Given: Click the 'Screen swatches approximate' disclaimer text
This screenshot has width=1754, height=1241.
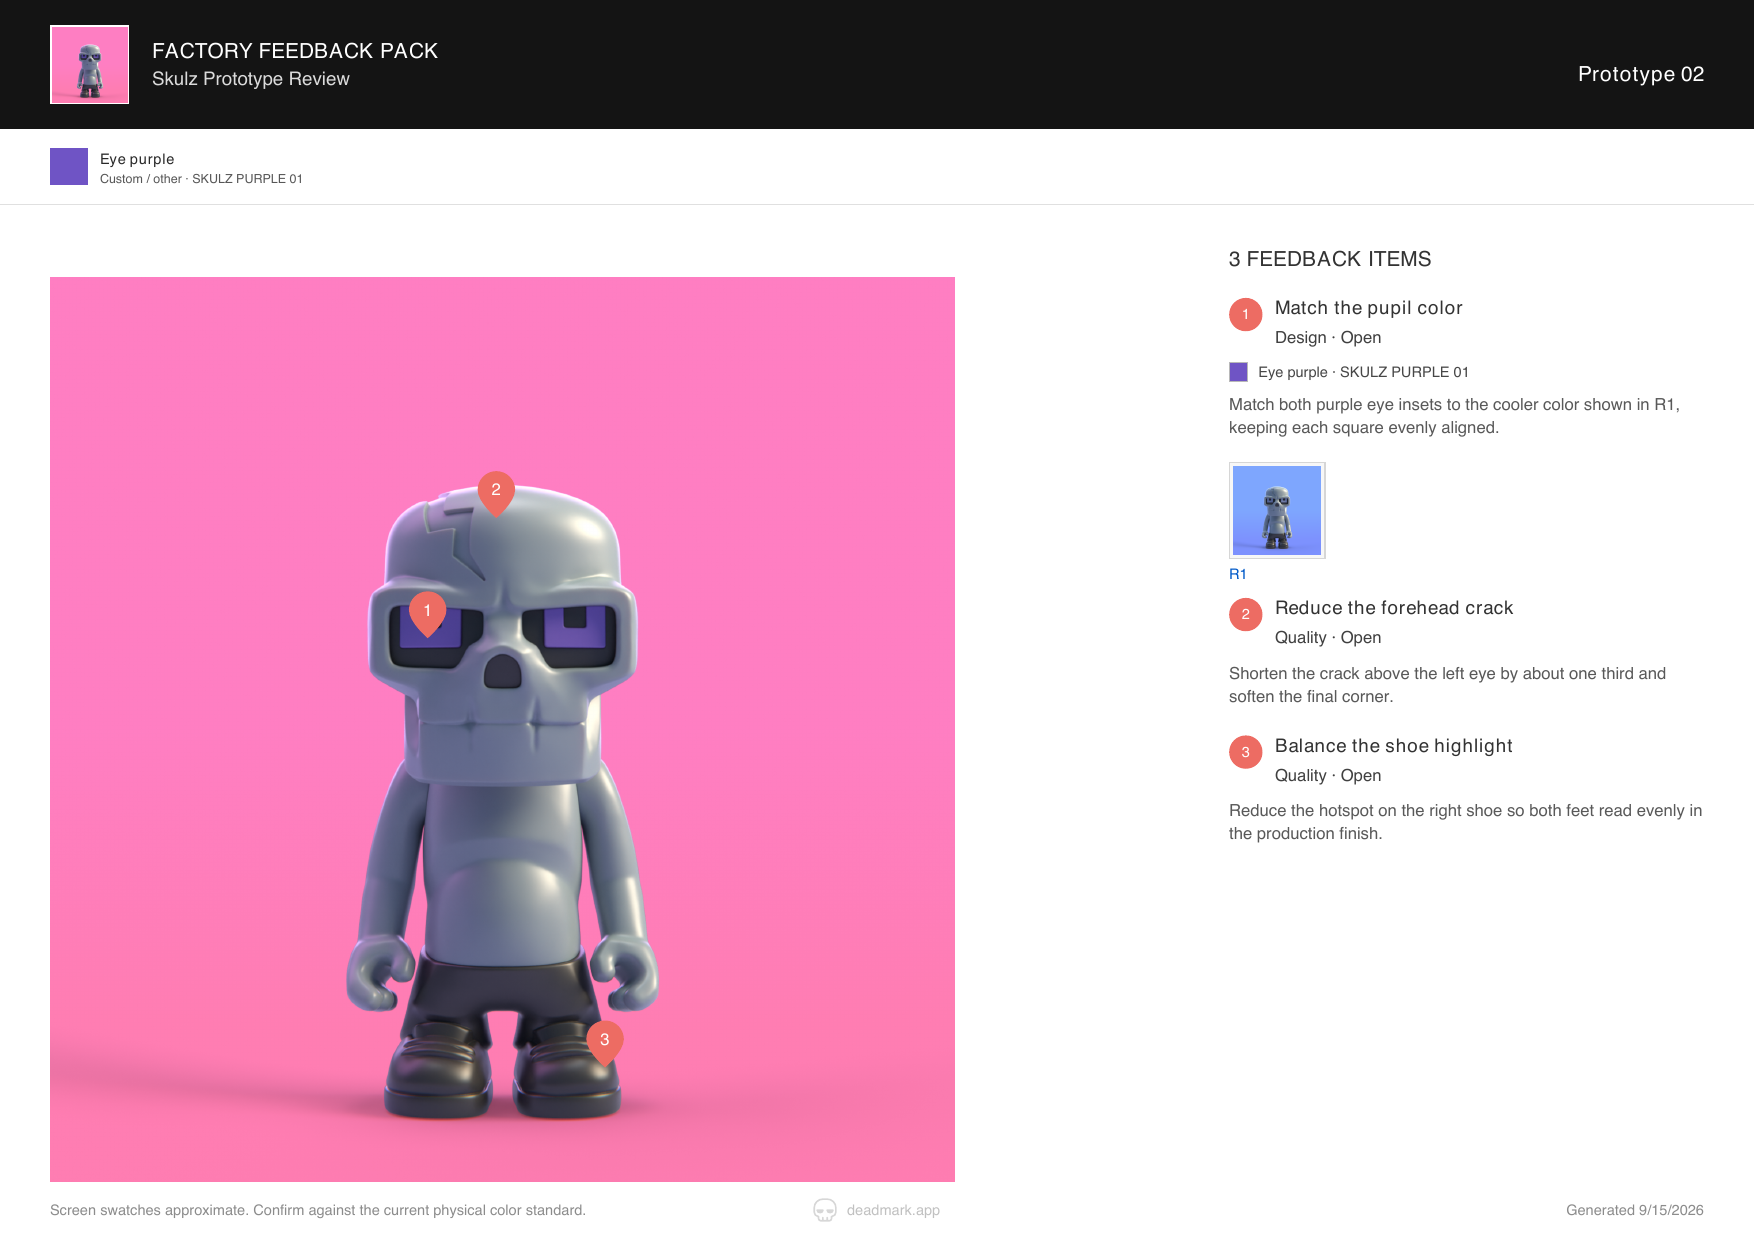Looking at the screenshot, I should coord(318,1210).
